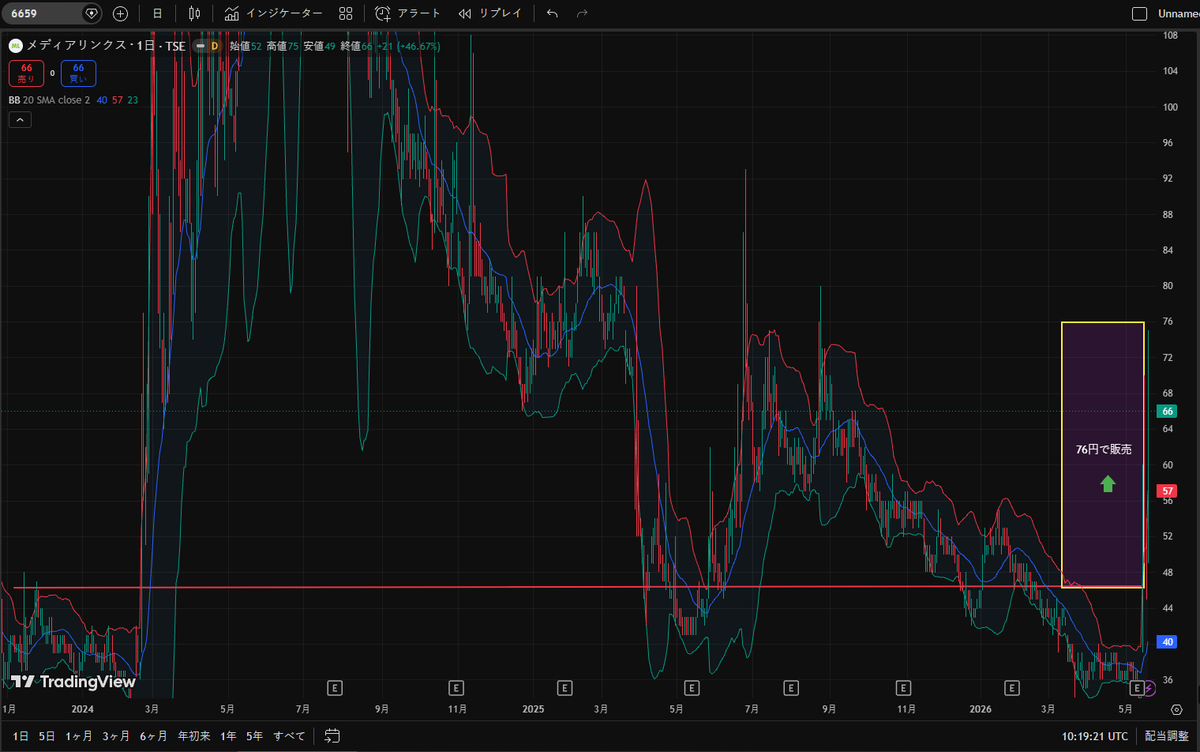This screenshot has height=752, width=1200.
Task: Click the 108 price on scale
Action: (x=1170, y=35)
